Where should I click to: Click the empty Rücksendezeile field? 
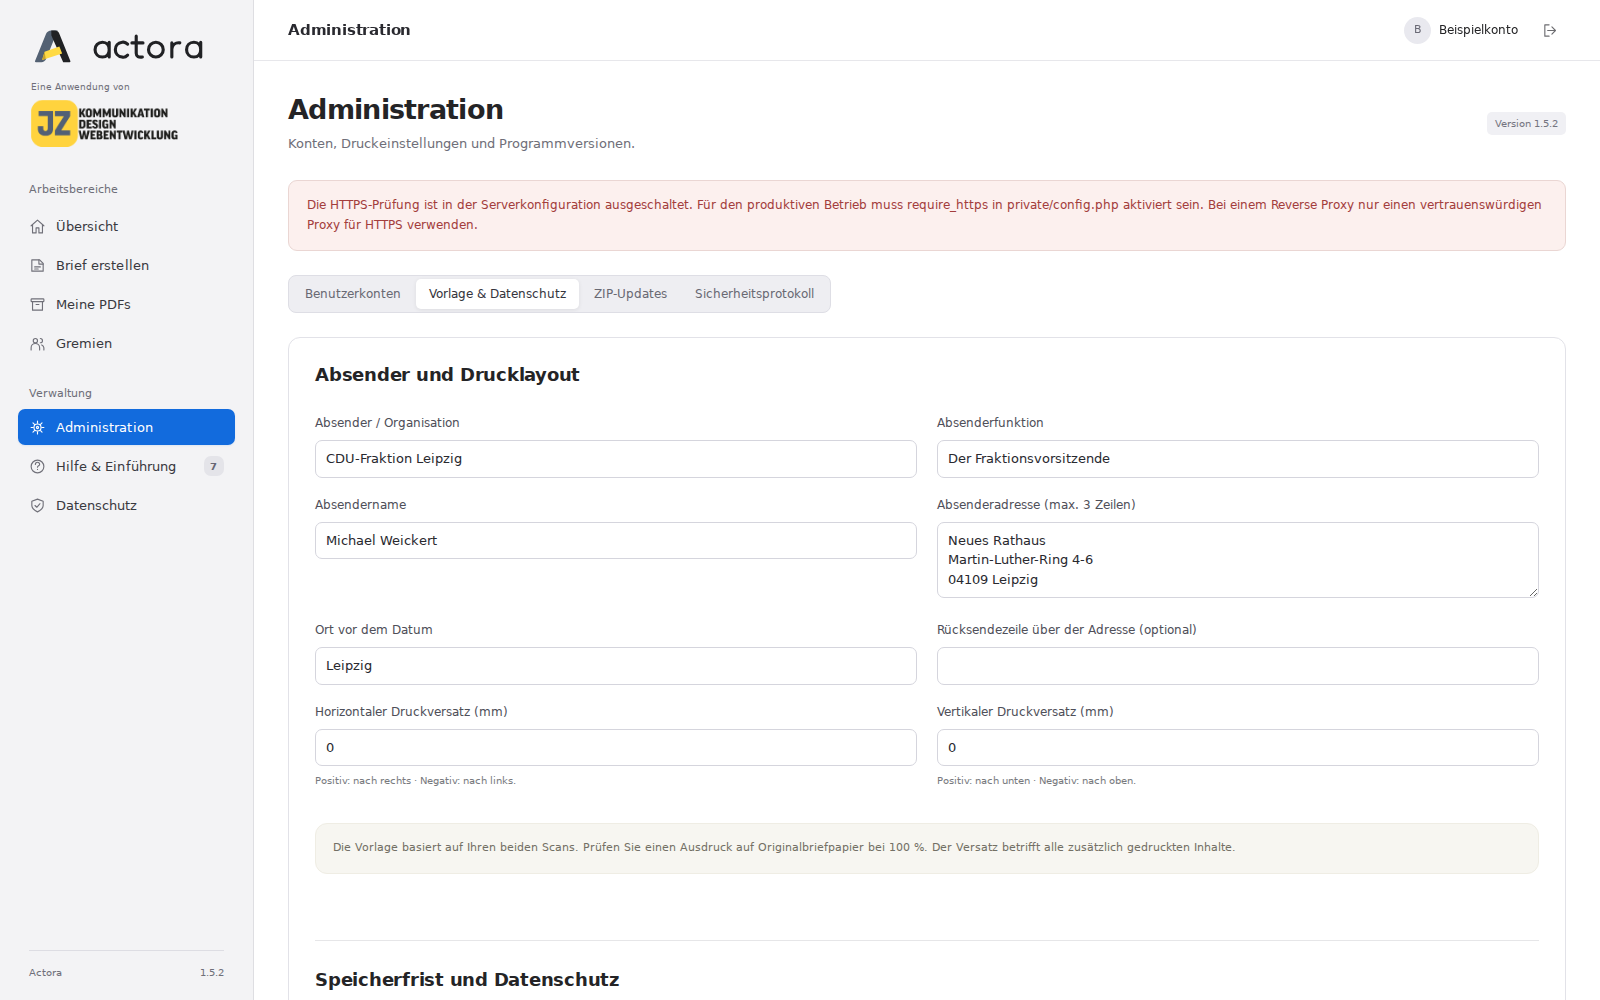click(x=1238, y=666)
